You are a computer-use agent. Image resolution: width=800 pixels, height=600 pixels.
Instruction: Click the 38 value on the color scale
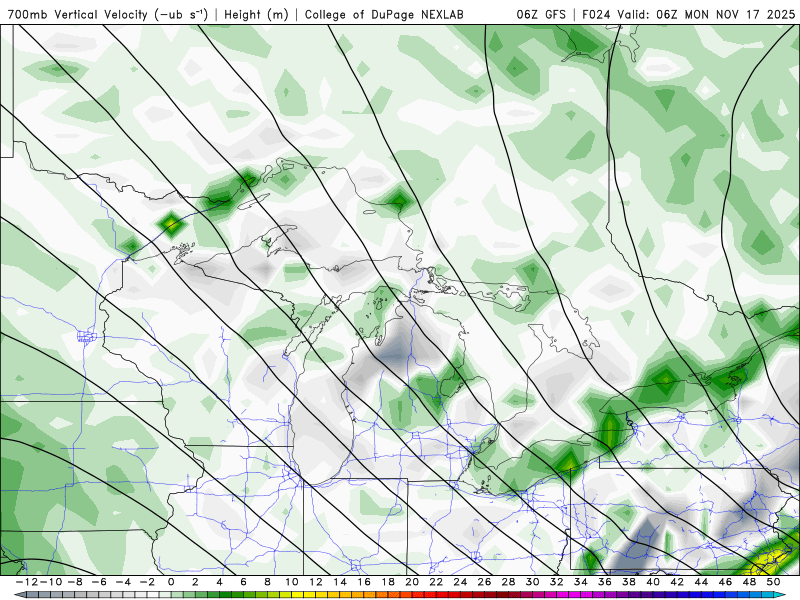coord(629,582)
